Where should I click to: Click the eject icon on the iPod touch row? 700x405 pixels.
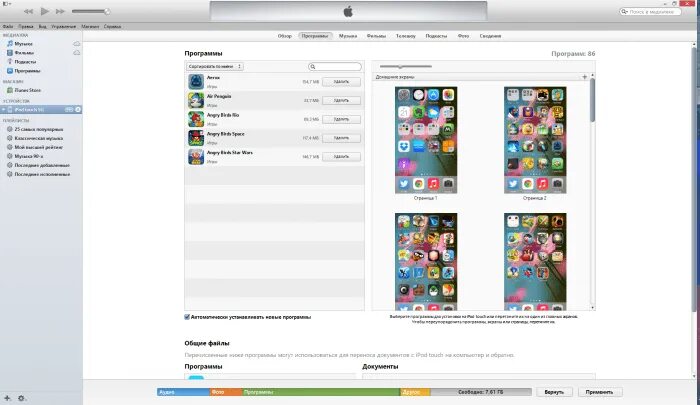coord(78,109)
